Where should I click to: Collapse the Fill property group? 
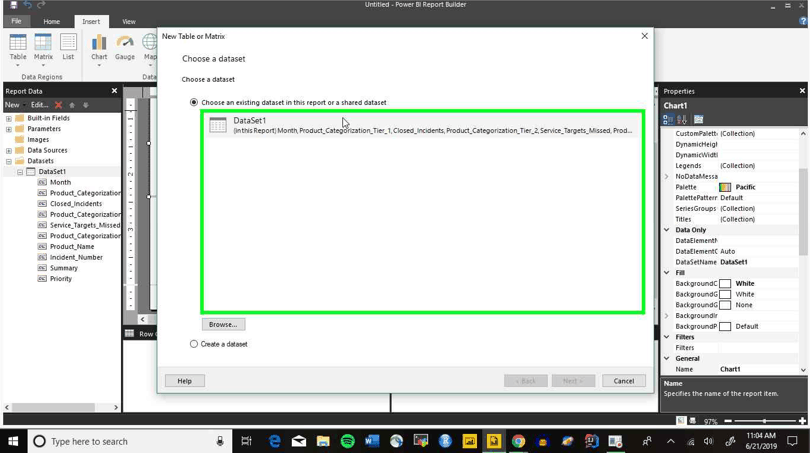[666, 273]
